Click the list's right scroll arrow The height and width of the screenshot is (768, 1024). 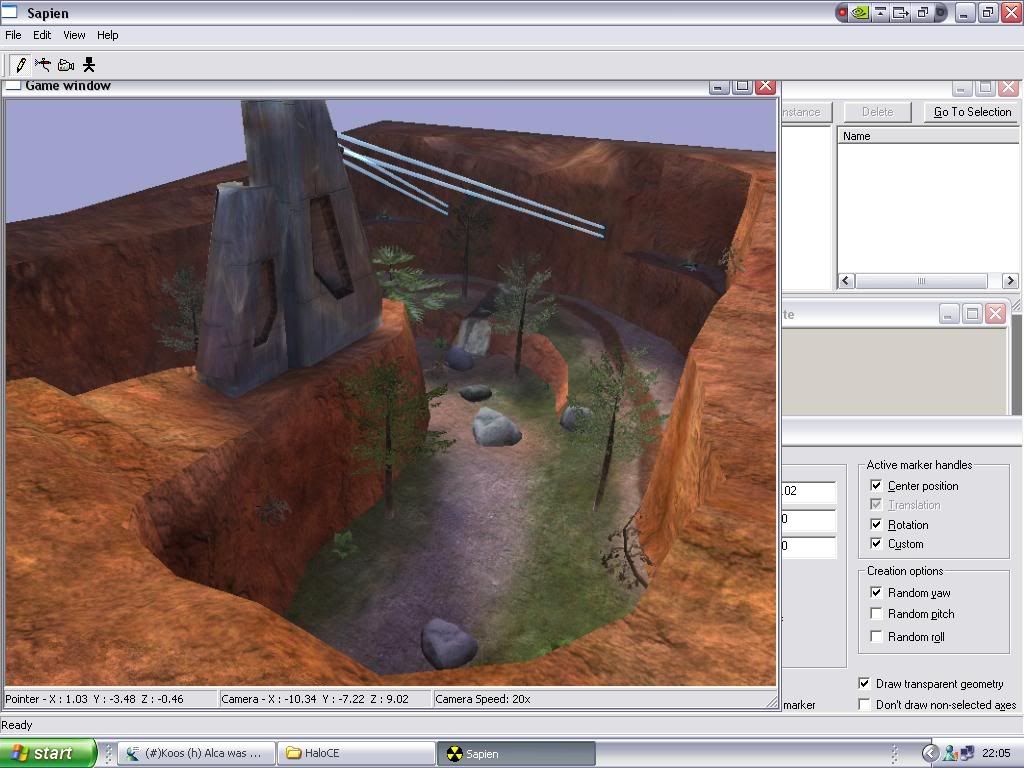point(1010,281)
